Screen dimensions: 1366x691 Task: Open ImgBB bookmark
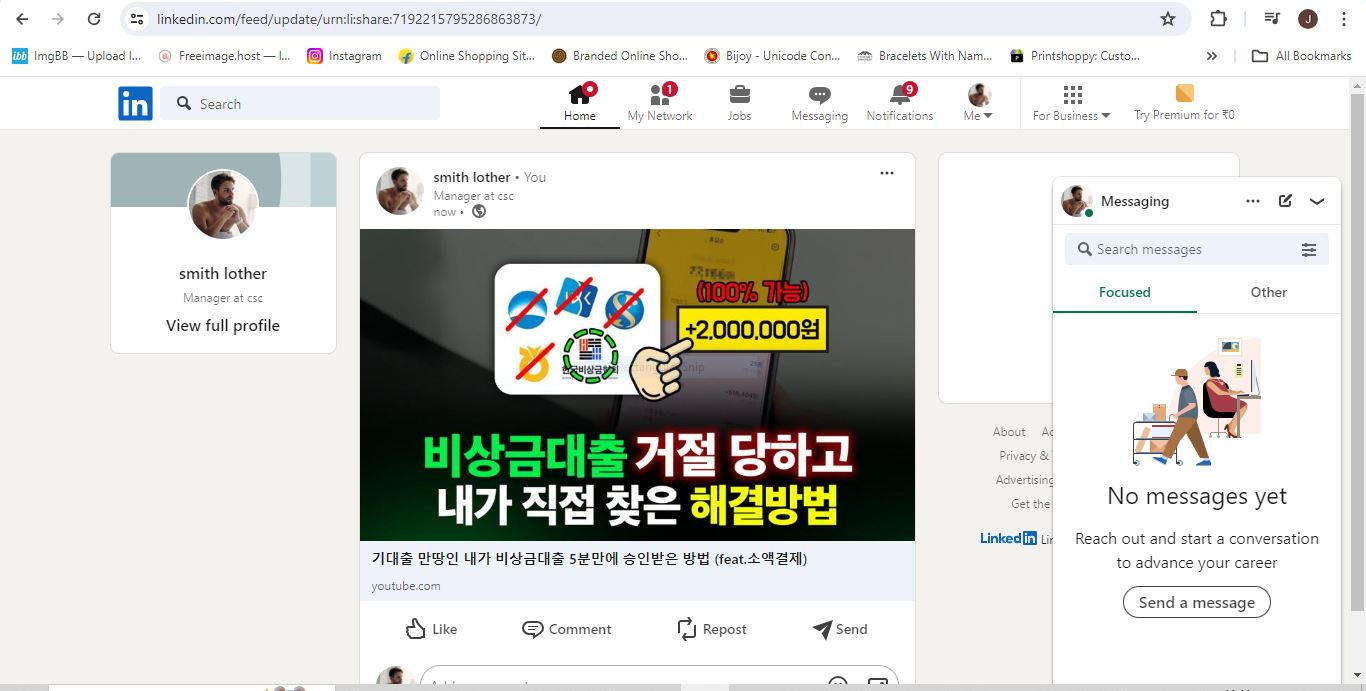click(x=76, y=56)
